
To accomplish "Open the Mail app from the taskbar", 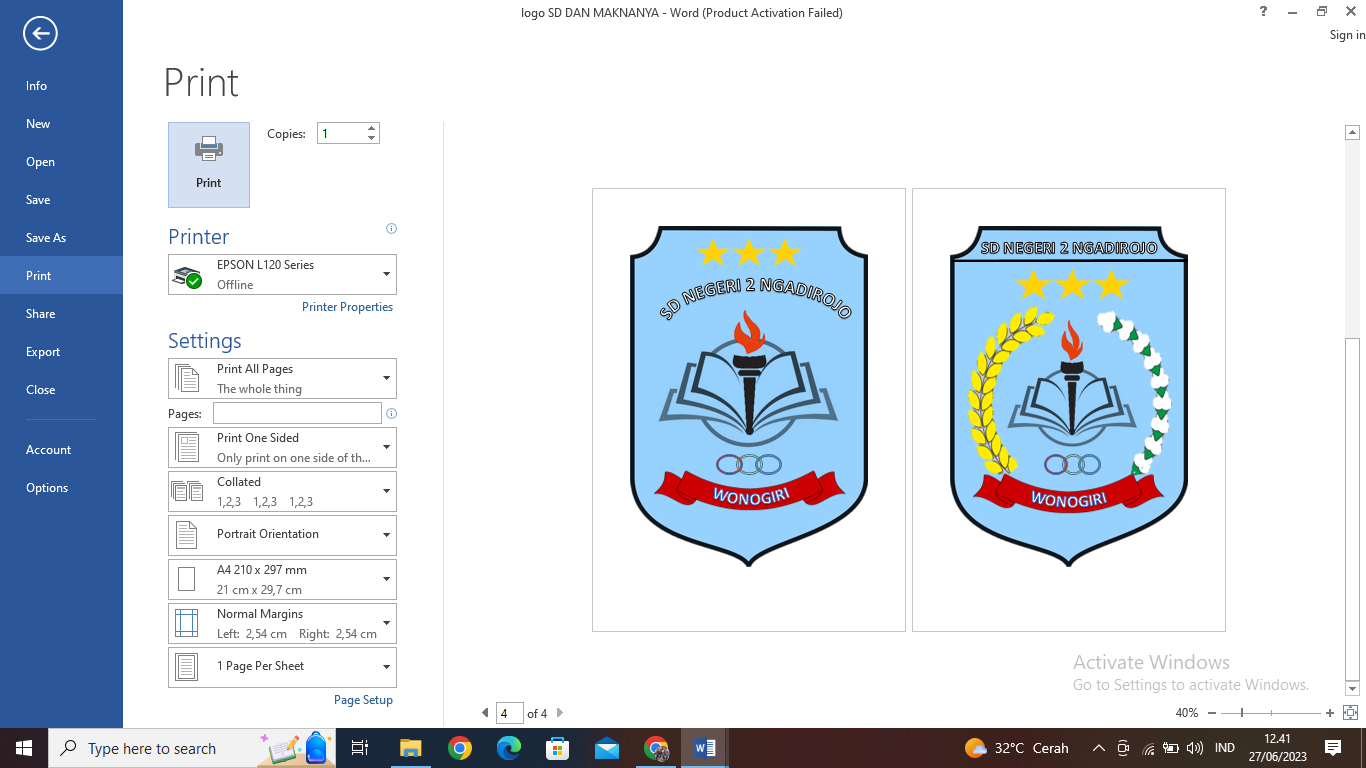I will click(x=607, y=748).
